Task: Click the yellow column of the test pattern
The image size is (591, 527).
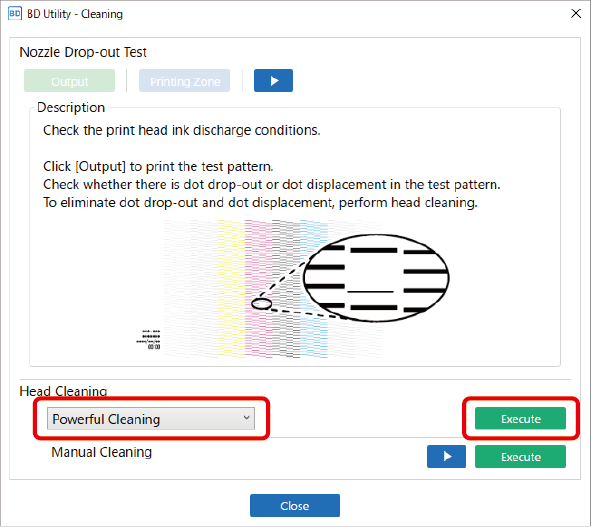Action: tap(231, 288)
